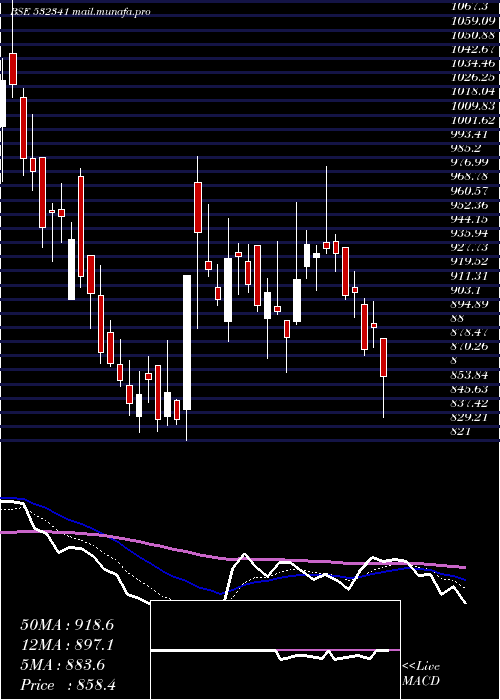Click the 1001.62 price axis label

pyautogui.click(x=475, y=120)
